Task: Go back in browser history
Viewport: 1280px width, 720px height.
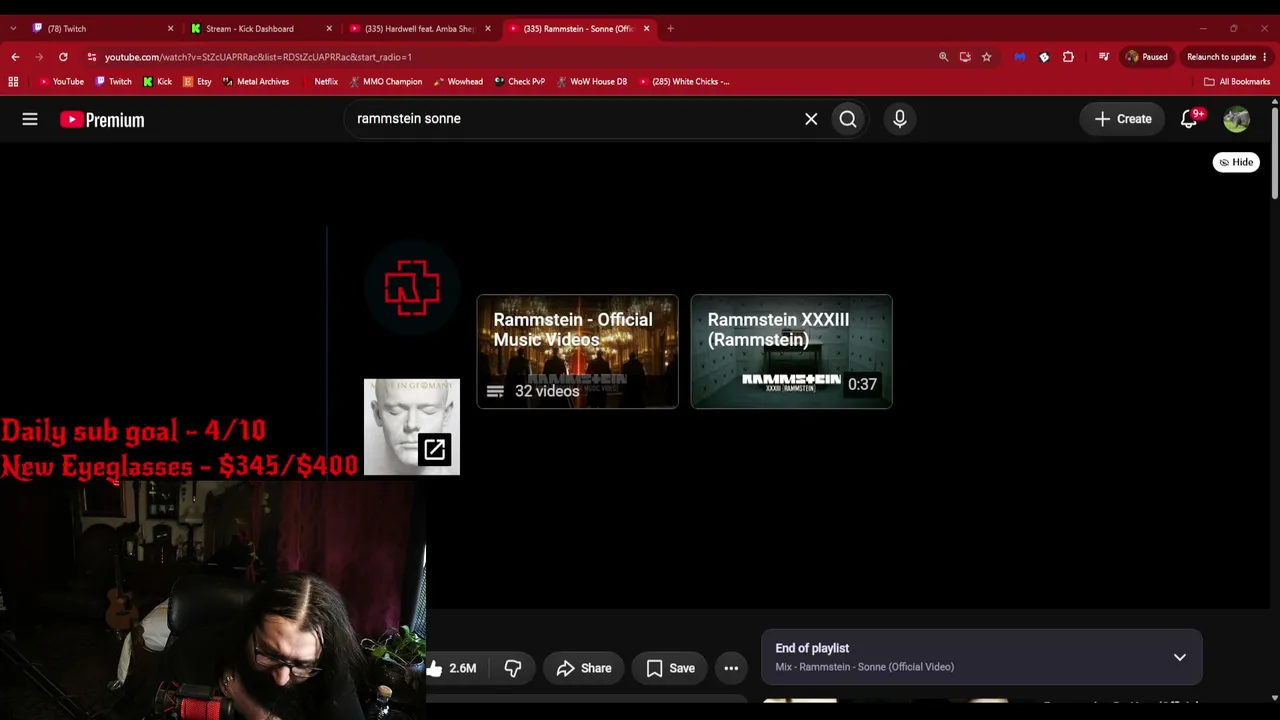Action: [x=15, y=57]
